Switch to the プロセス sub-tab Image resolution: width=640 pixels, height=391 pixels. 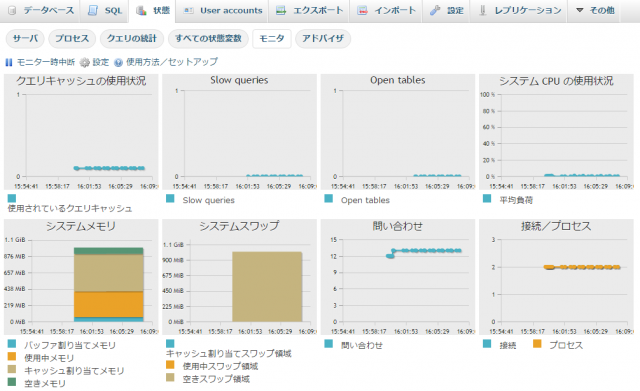[72, 38]
